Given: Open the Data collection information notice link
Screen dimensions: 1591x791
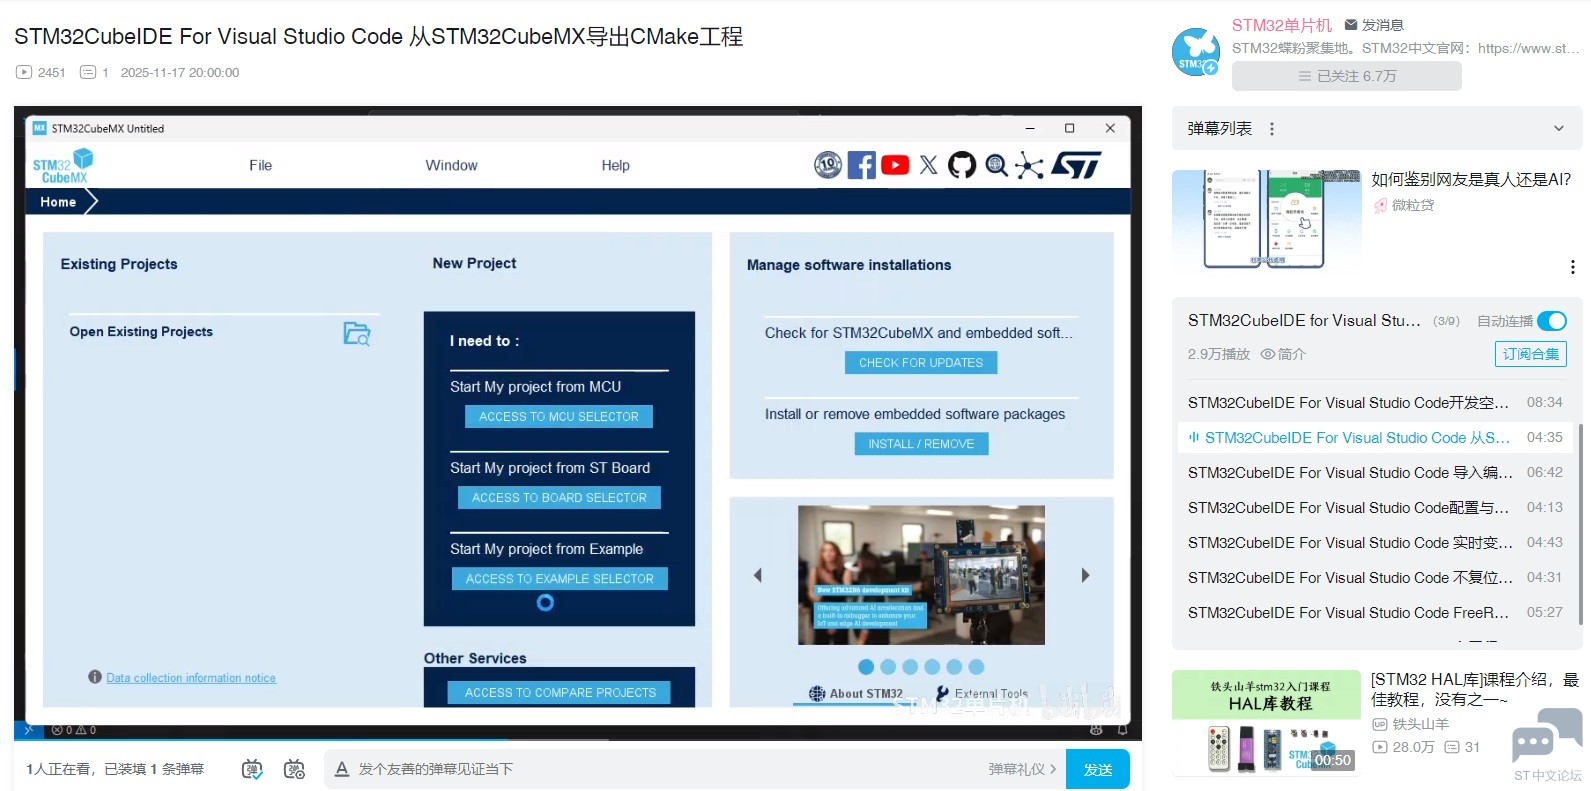Looking at the screenshot, I should click(x=191, y=678).
